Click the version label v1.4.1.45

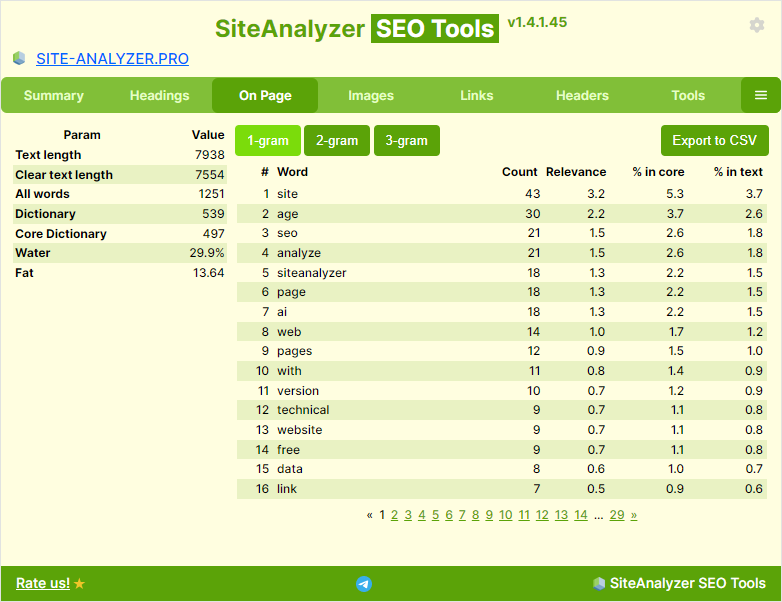pos(537,22)
